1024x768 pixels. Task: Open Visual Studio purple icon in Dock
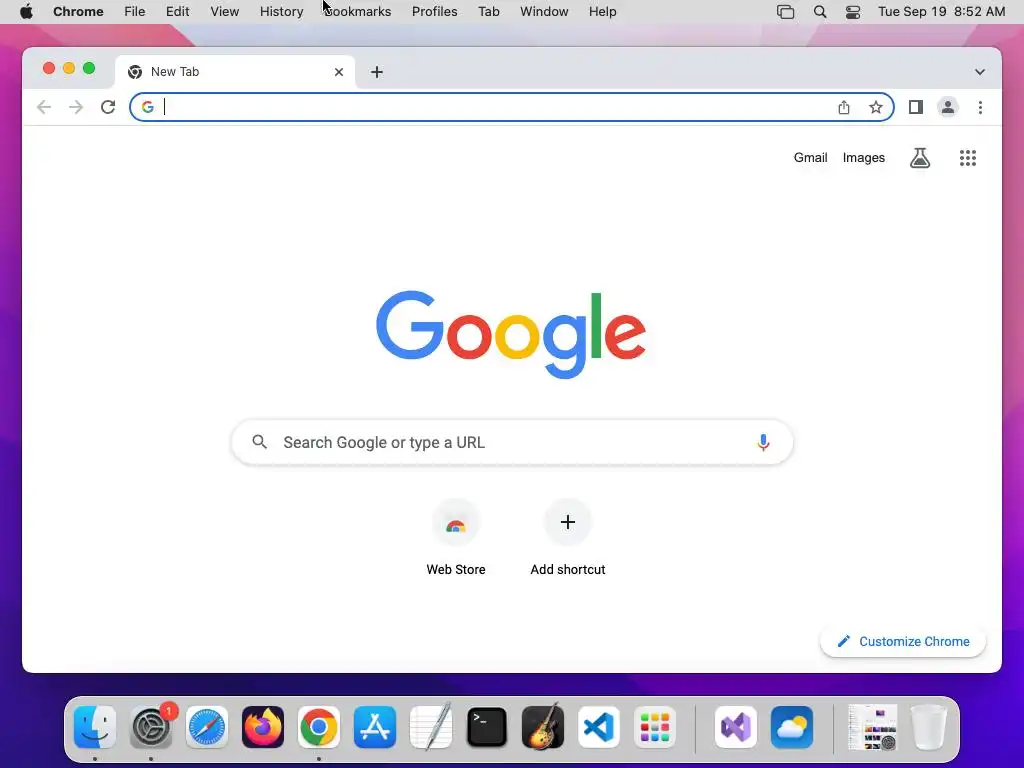pos(736,727)
